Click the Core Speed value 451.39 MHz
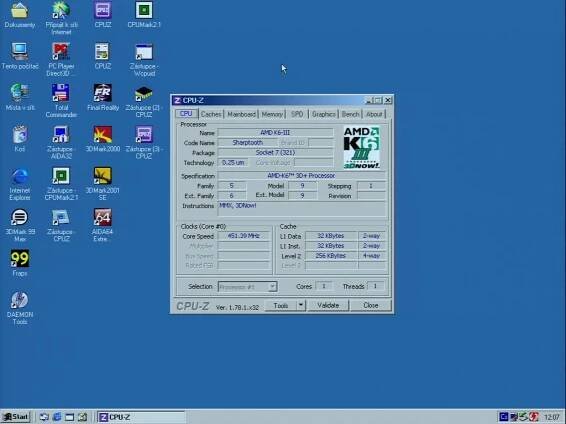The image size is (566, 424). (x=244, y=236)
